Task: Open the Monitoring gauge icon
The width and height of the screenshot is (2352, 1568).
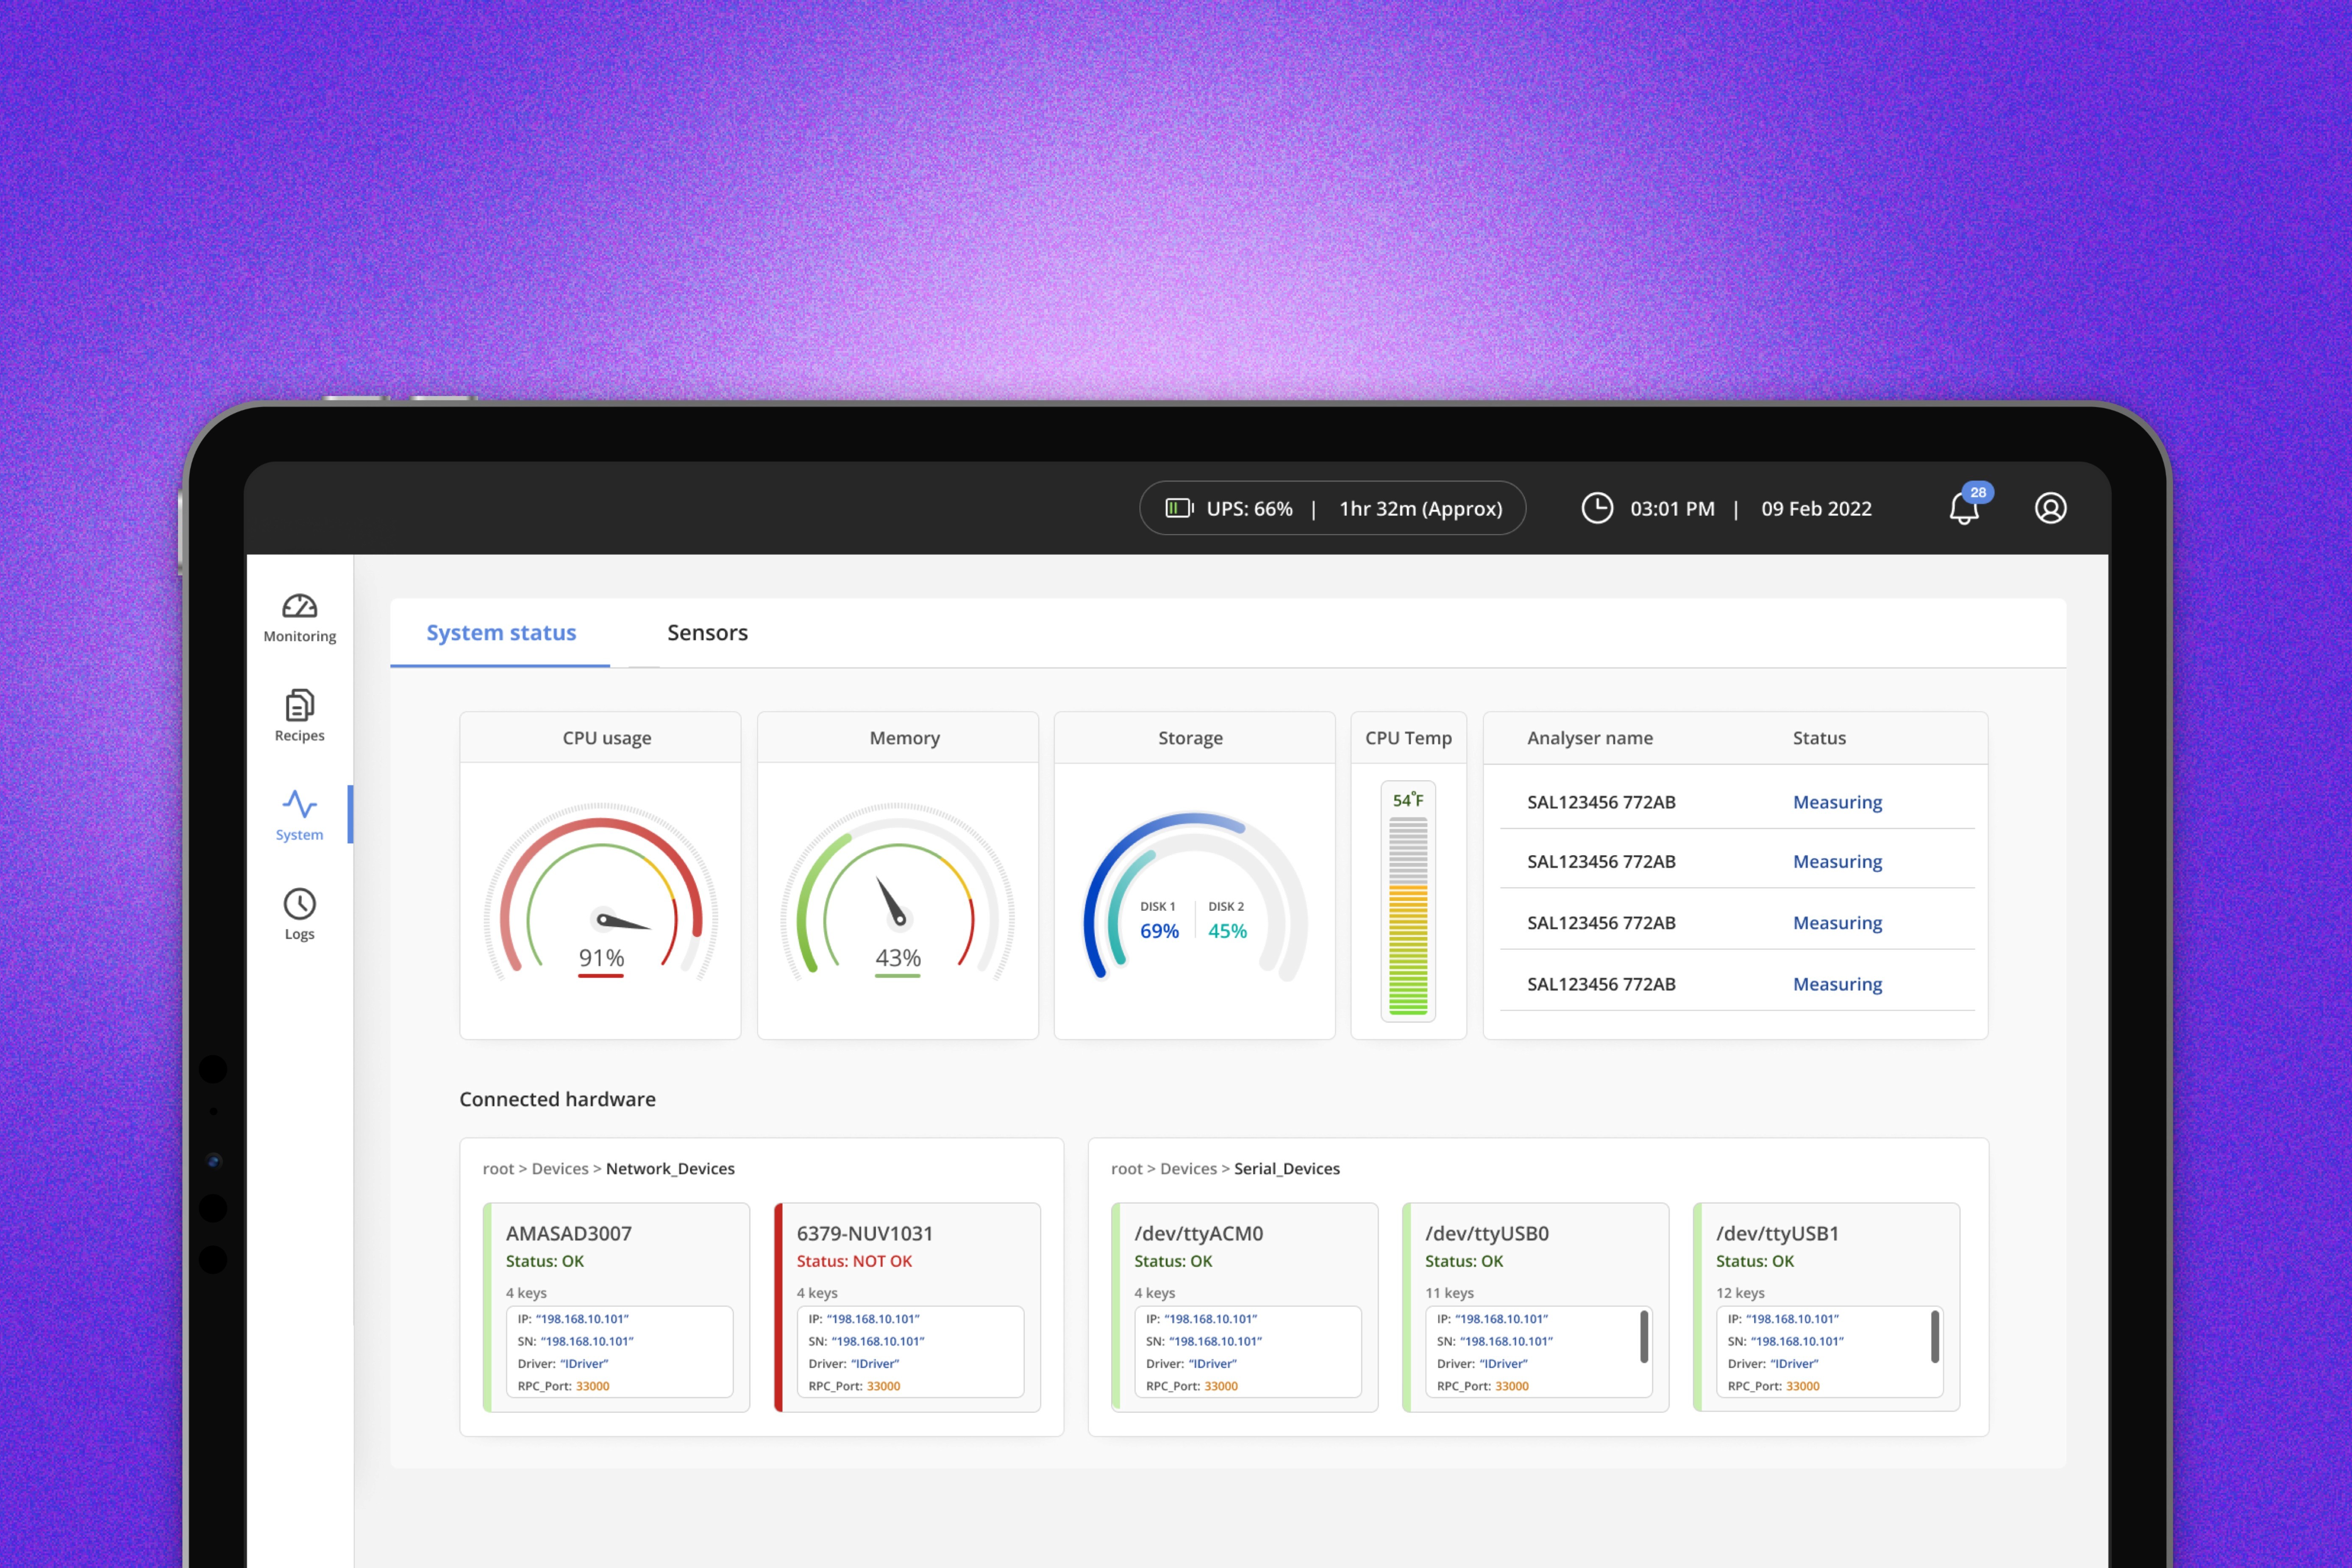Action: (299, 607)
